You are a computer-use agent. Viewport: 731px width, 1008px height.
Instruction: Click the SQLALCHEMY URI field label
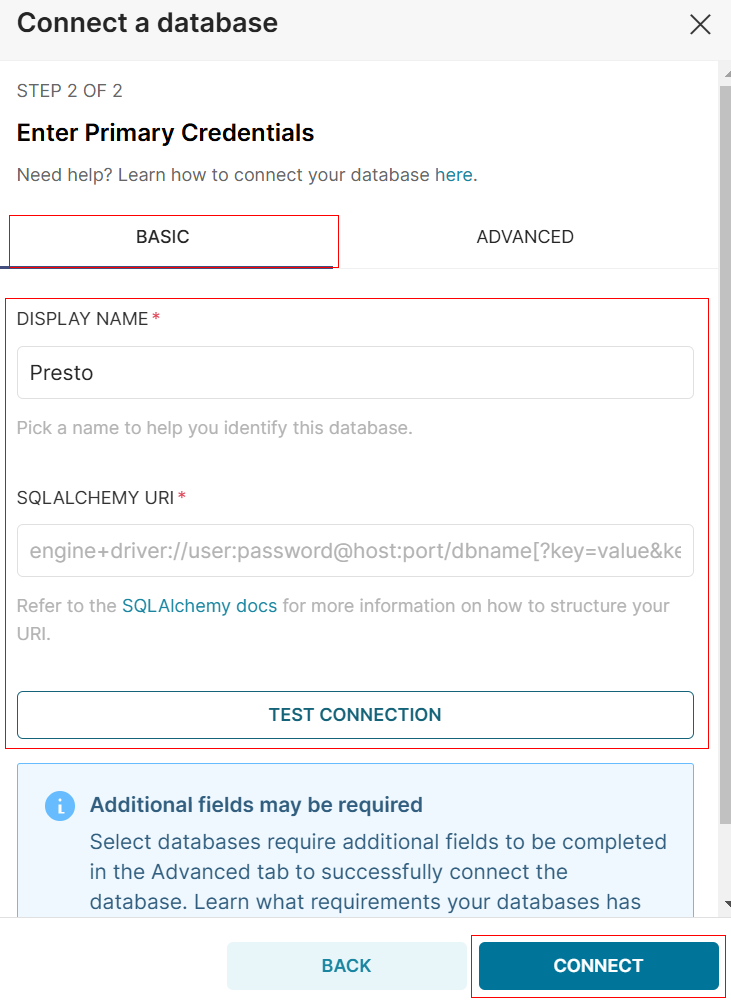click(x=95, y=497)
